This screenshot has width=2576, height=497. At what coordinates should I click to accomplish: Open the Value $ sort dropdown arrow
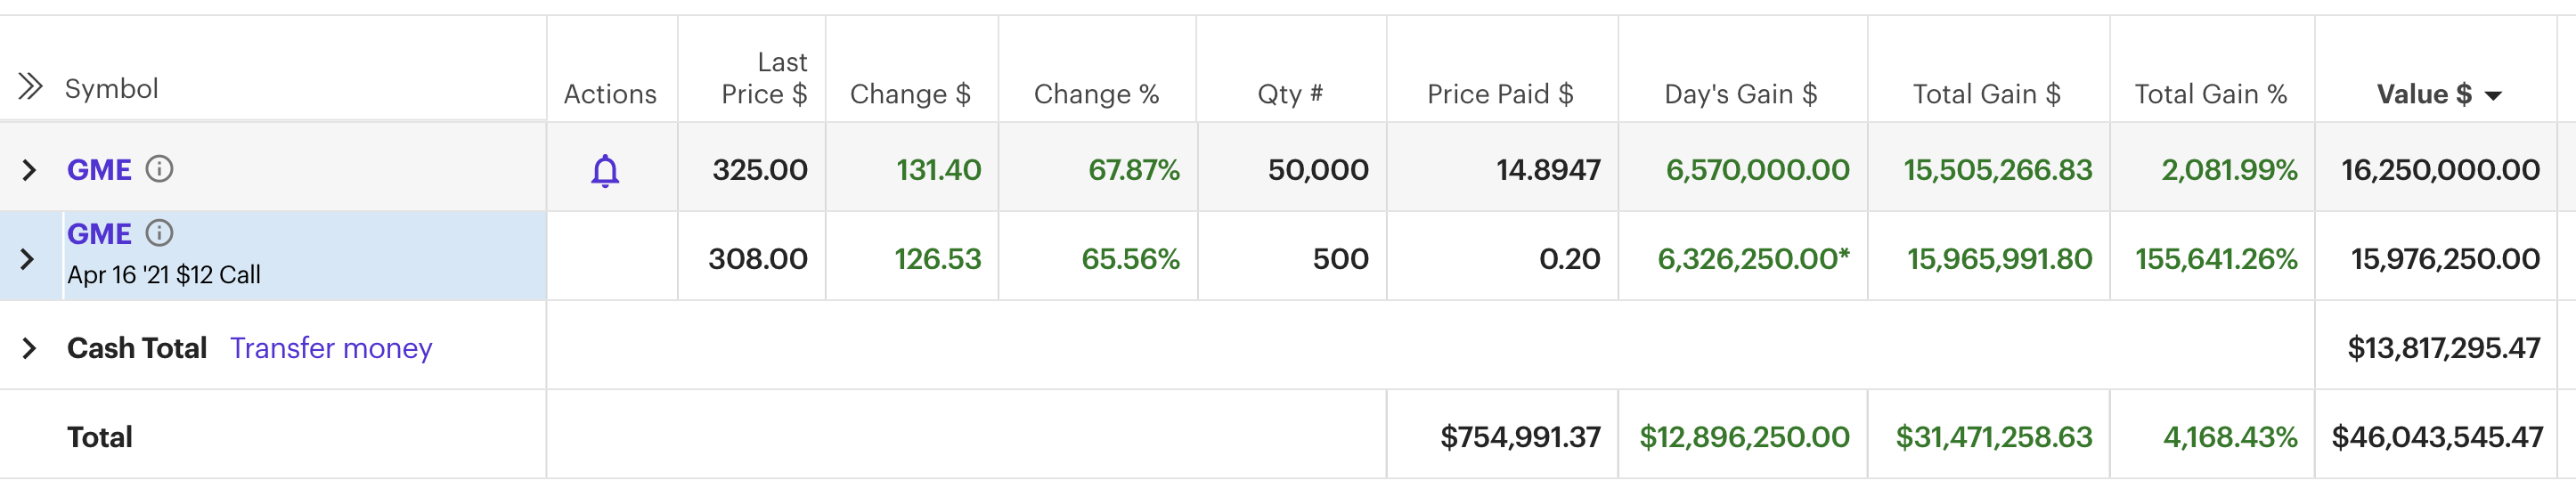click(x=2494, y=96)
